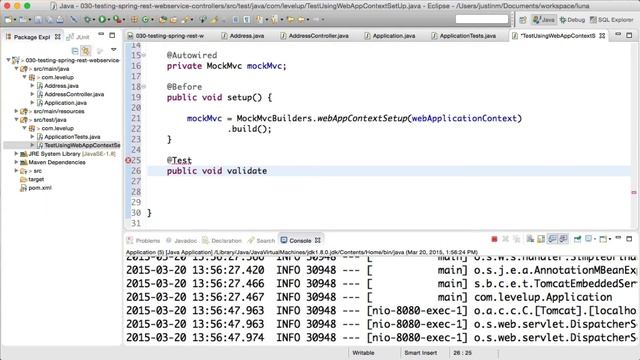The width and height of the screenshot is (640, 360).
Task: Toggle Show Console When Standard Error Changes
Action: pos(563,239)
